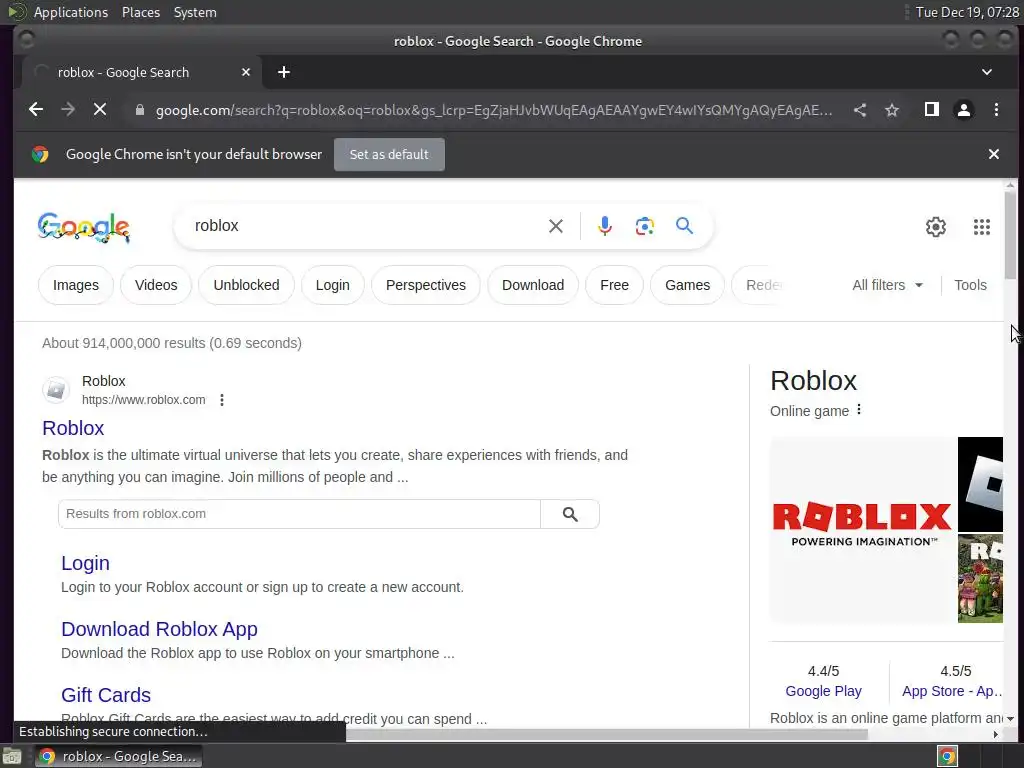Open the Roblox characters thumbnail
Image resolution: width=1024 pixels, height=768 pixels.
[x=980, y=579]
